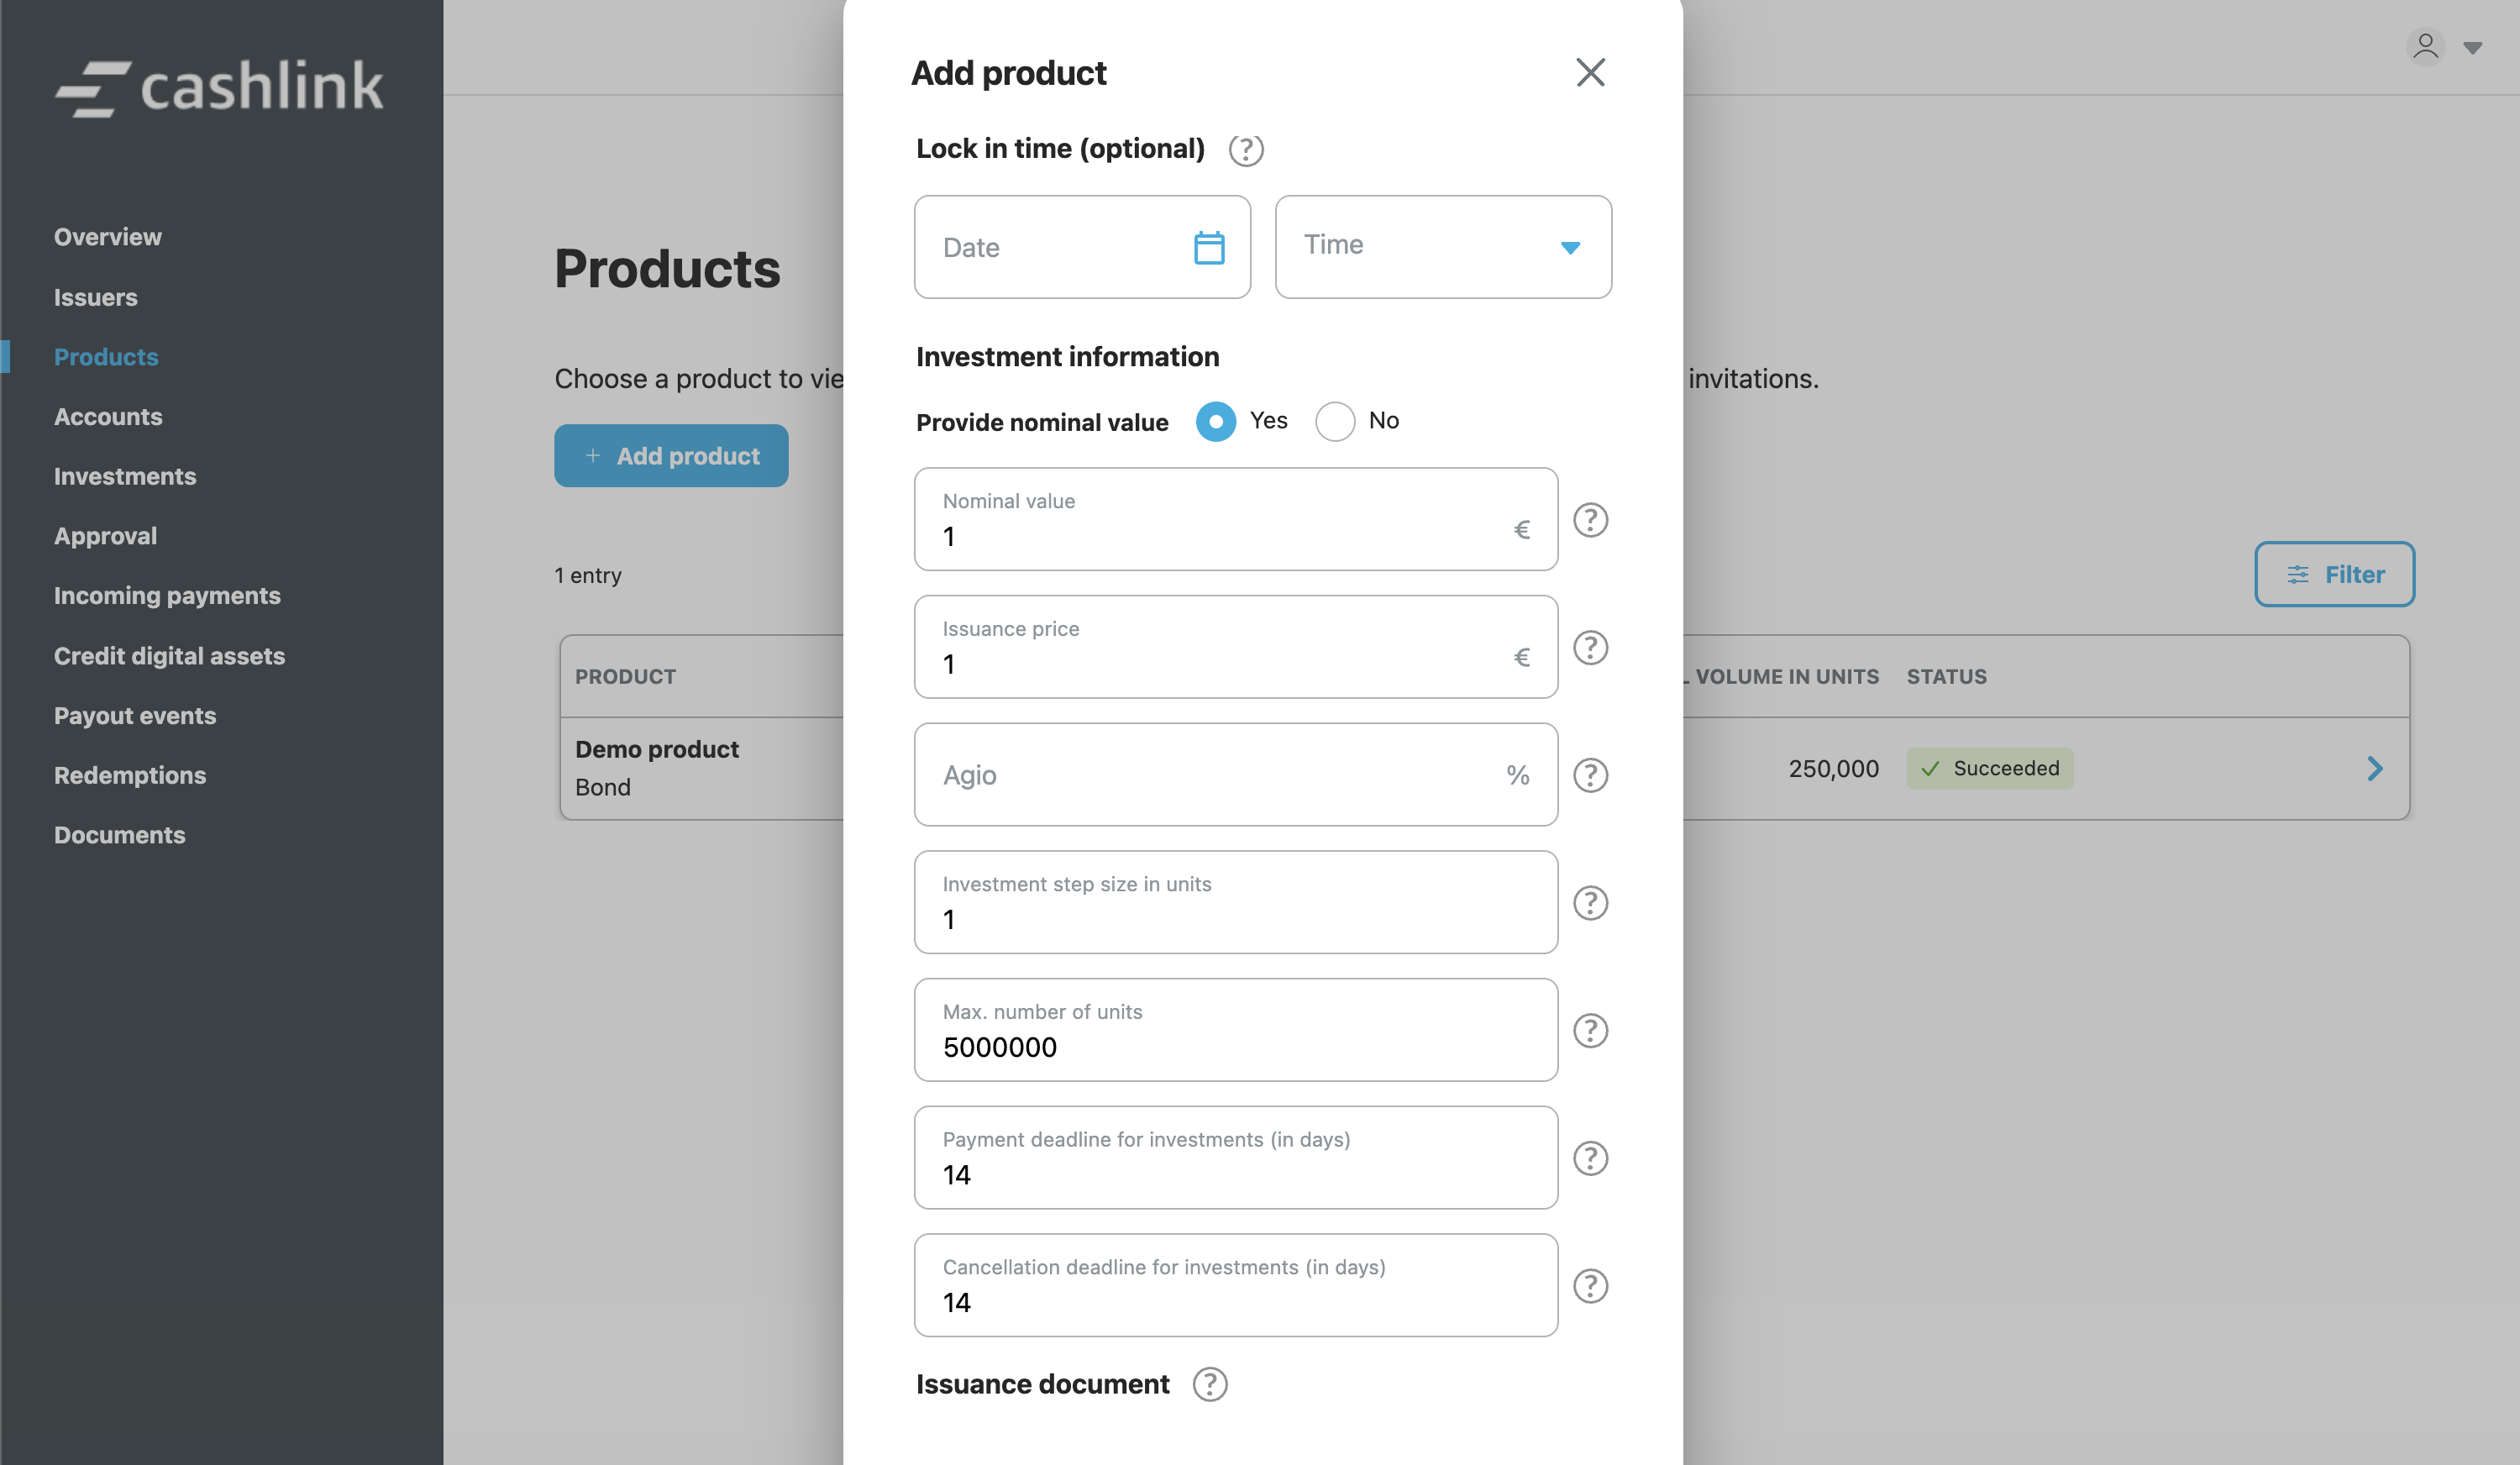Expand the user account menu arrow
Screen dimensions: 2520x1465
tap(2473, 48)
